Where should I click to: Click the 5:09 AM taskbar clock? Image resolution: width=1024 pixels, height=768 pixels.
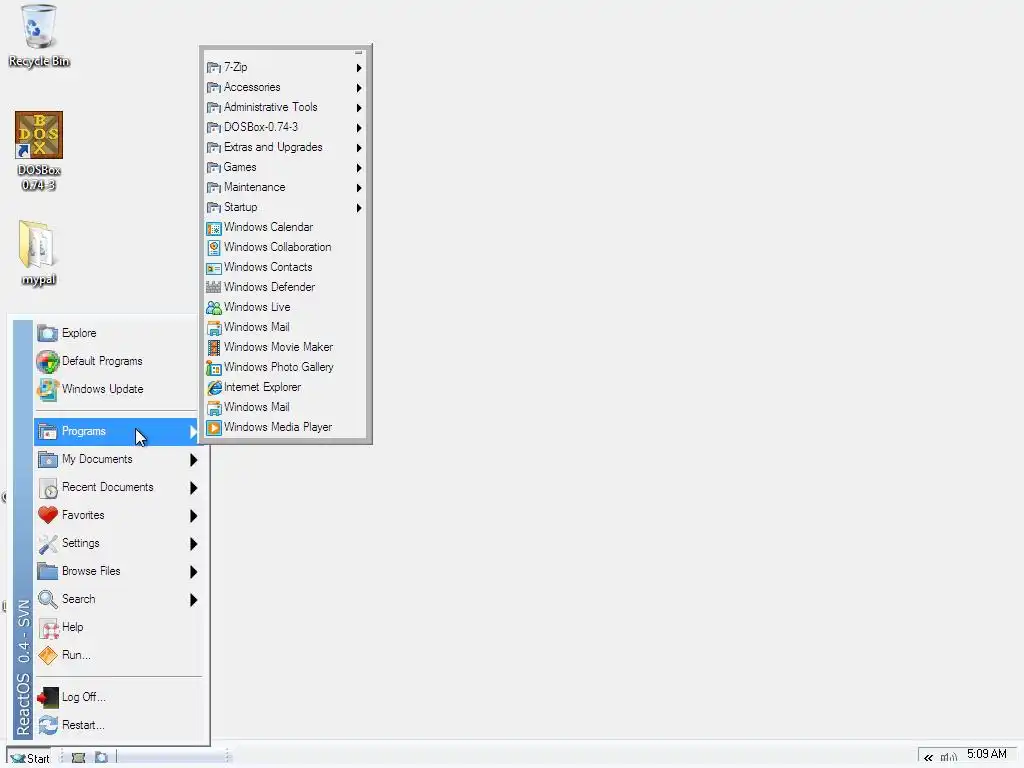[987, 754]
